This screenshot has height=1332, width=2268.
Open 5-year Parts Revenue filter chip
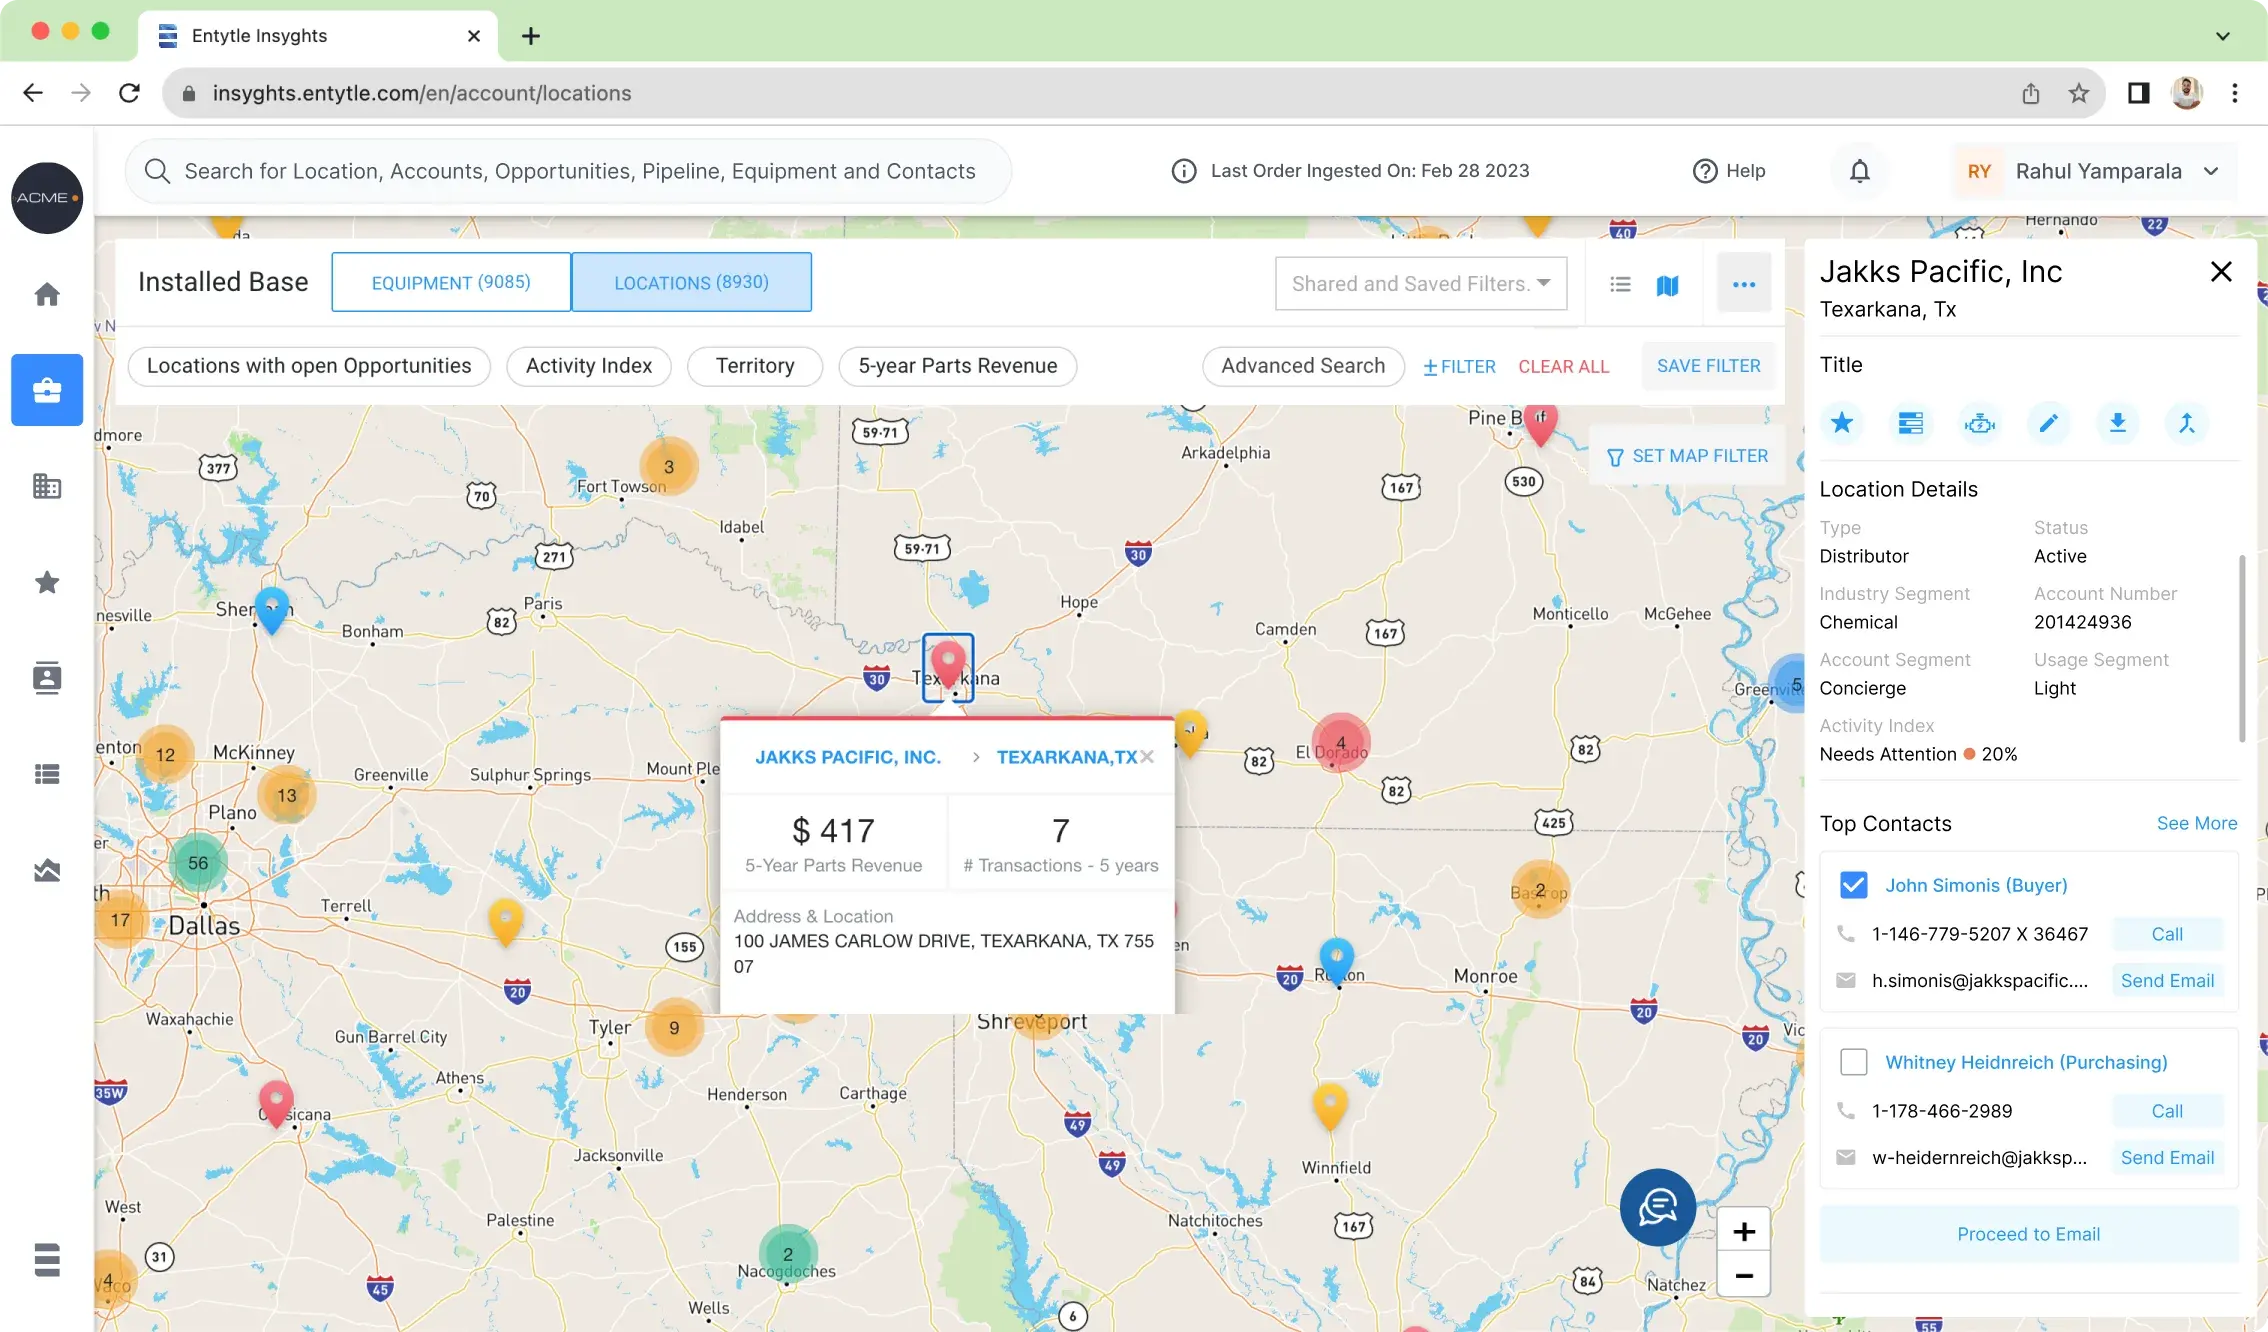pyautogui.click(x=958, y=366)
